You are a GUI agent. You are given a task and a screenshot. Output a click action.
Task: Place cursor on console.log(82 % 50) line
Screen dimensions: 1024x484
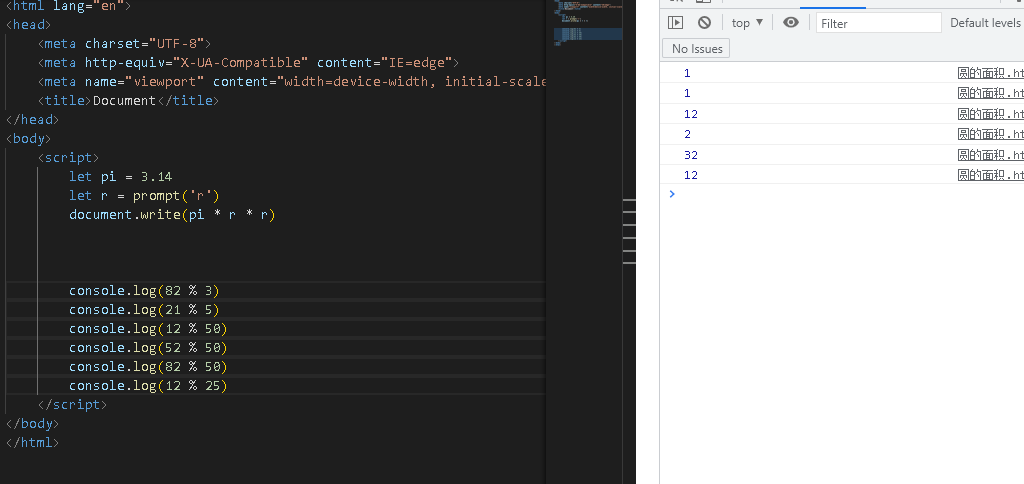[148, 366]
